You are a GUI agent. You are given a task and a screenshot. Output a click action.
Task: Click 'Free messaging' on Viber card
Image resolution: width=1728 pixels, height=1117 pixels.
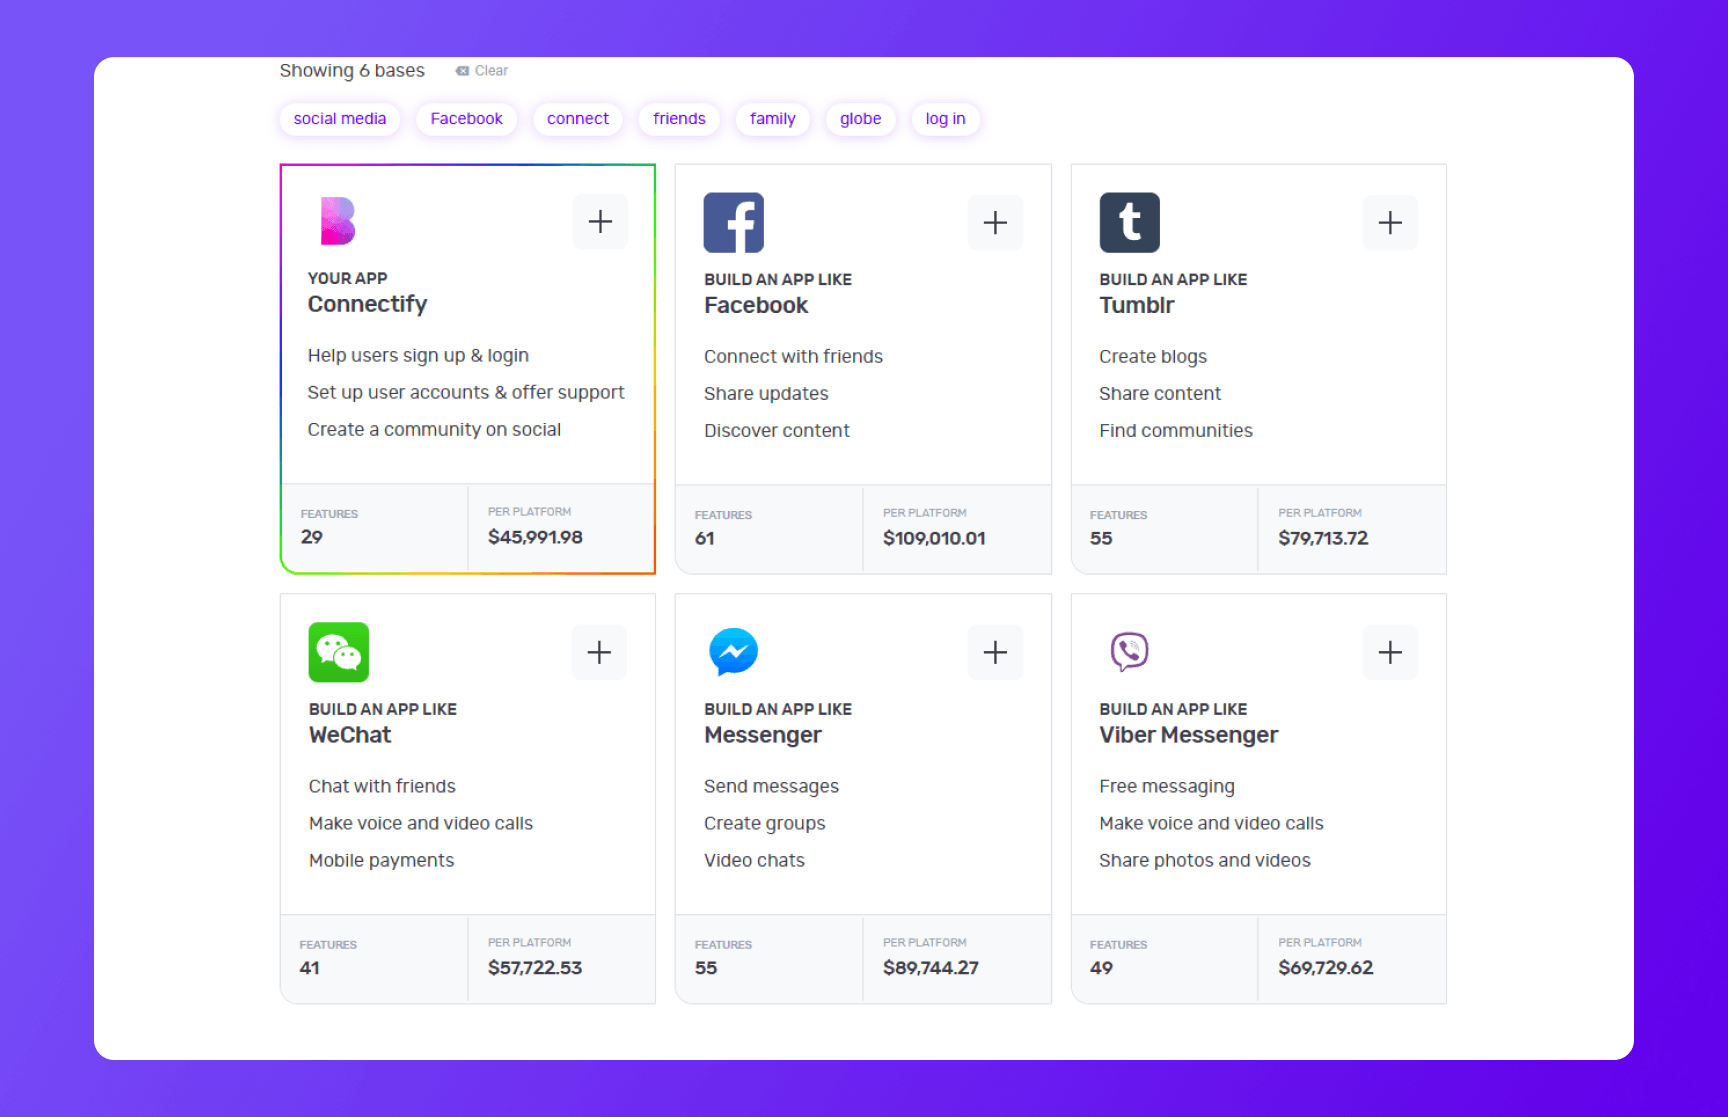coord(1167,787)
